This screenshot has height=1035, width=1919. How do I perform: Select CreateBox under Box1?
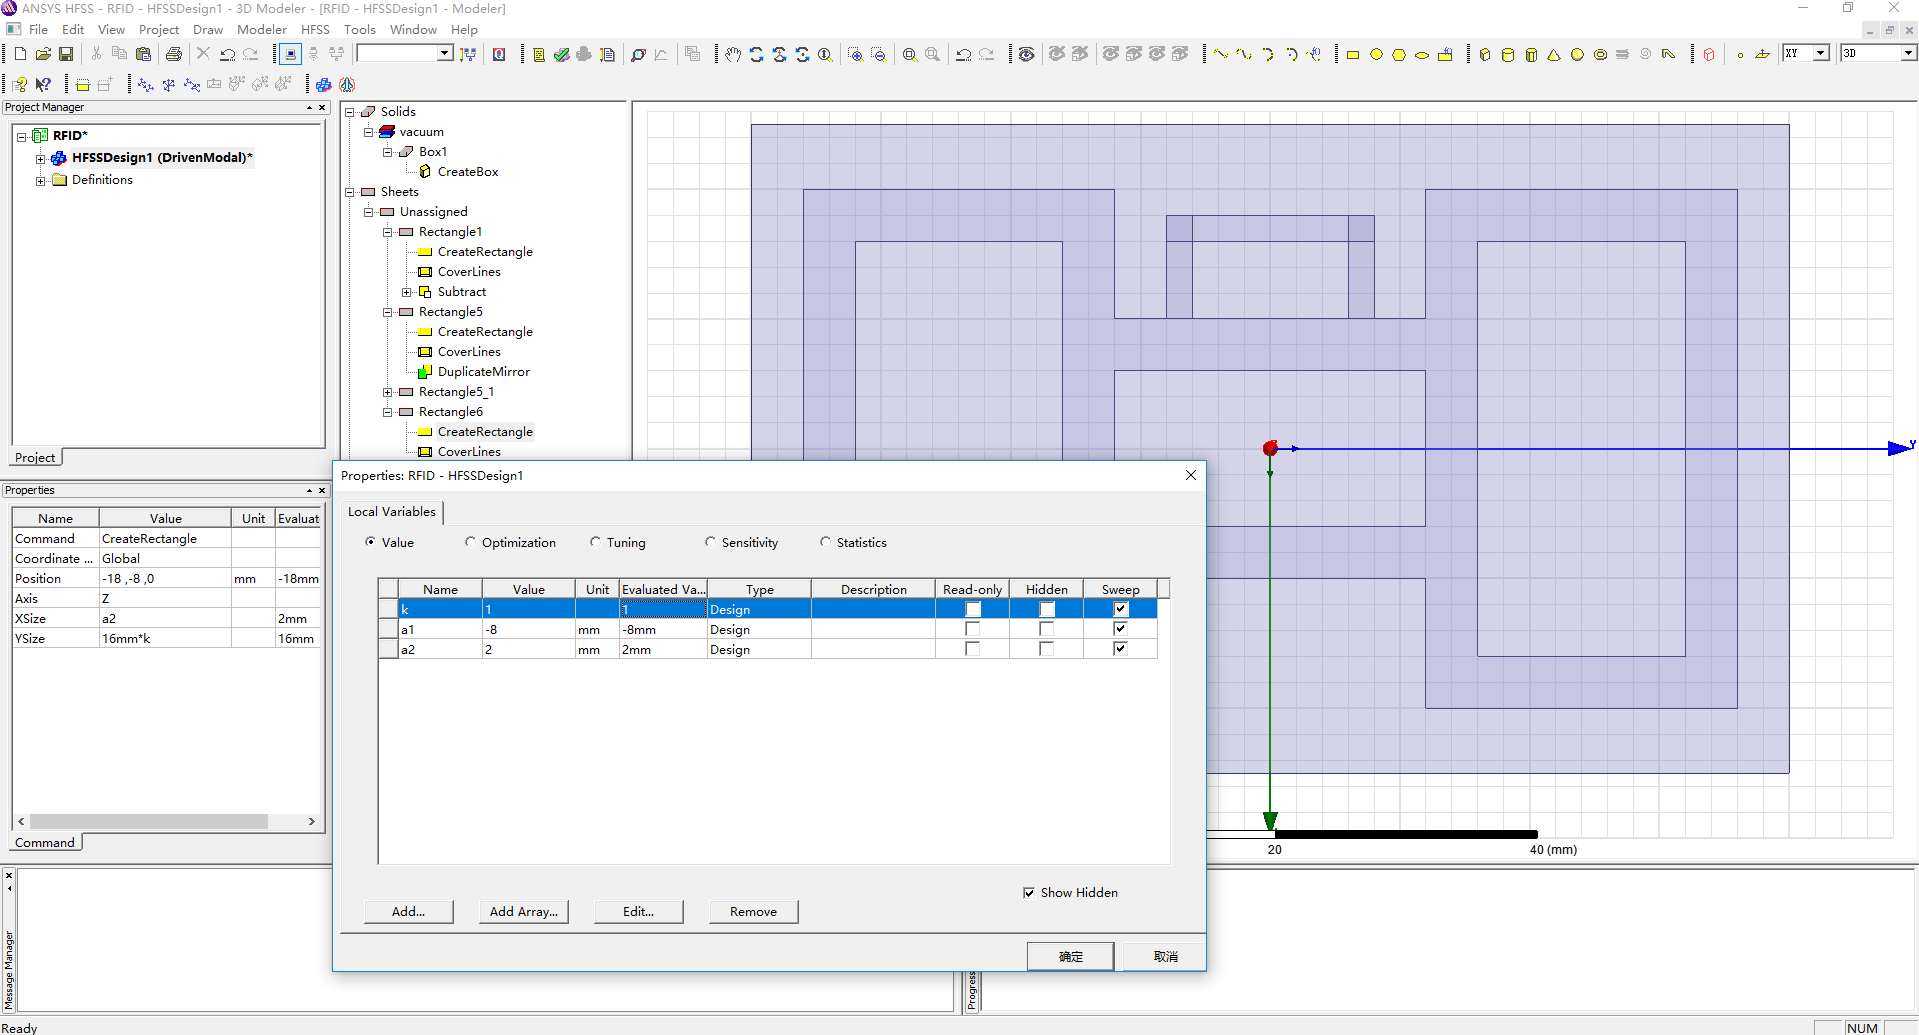point(468,172)
